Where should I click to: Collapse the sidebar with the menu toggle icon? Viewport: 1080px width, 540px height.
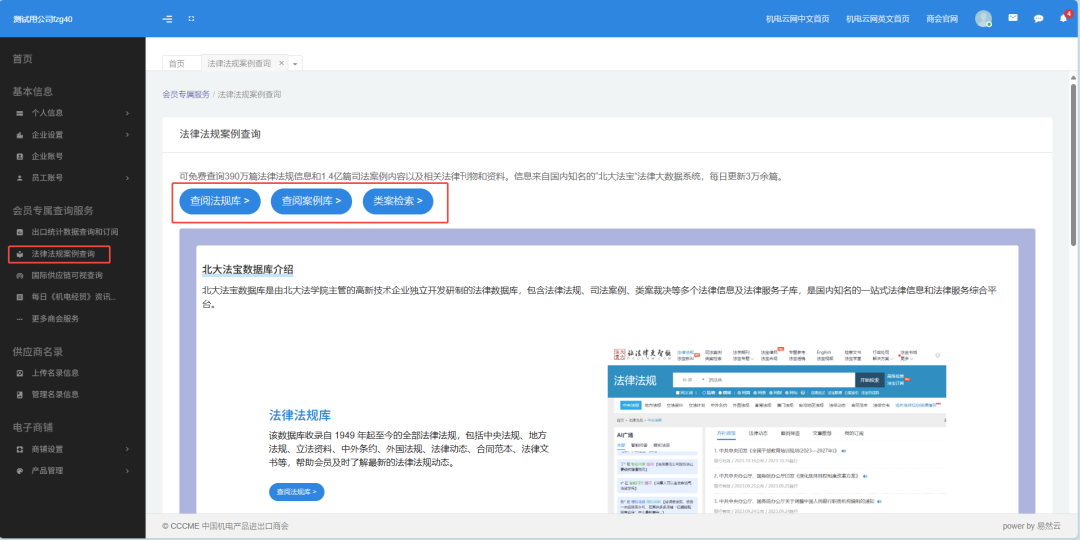[x=167, y=19]
